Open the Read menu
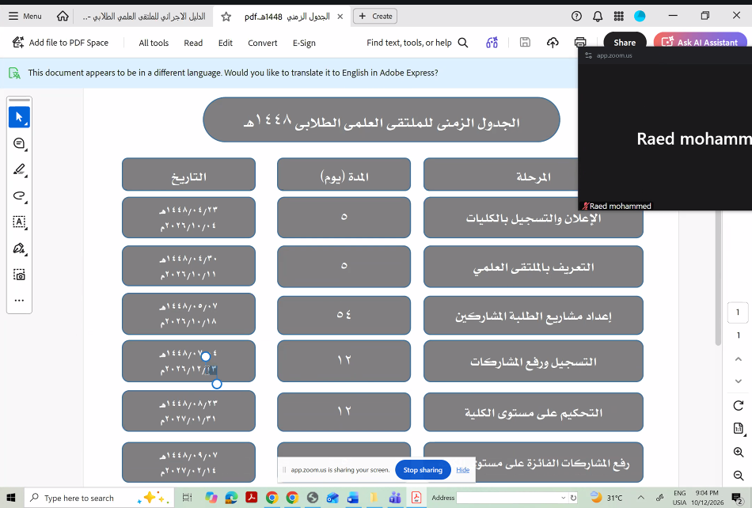752x508 pixels. [x=193, y=43]
